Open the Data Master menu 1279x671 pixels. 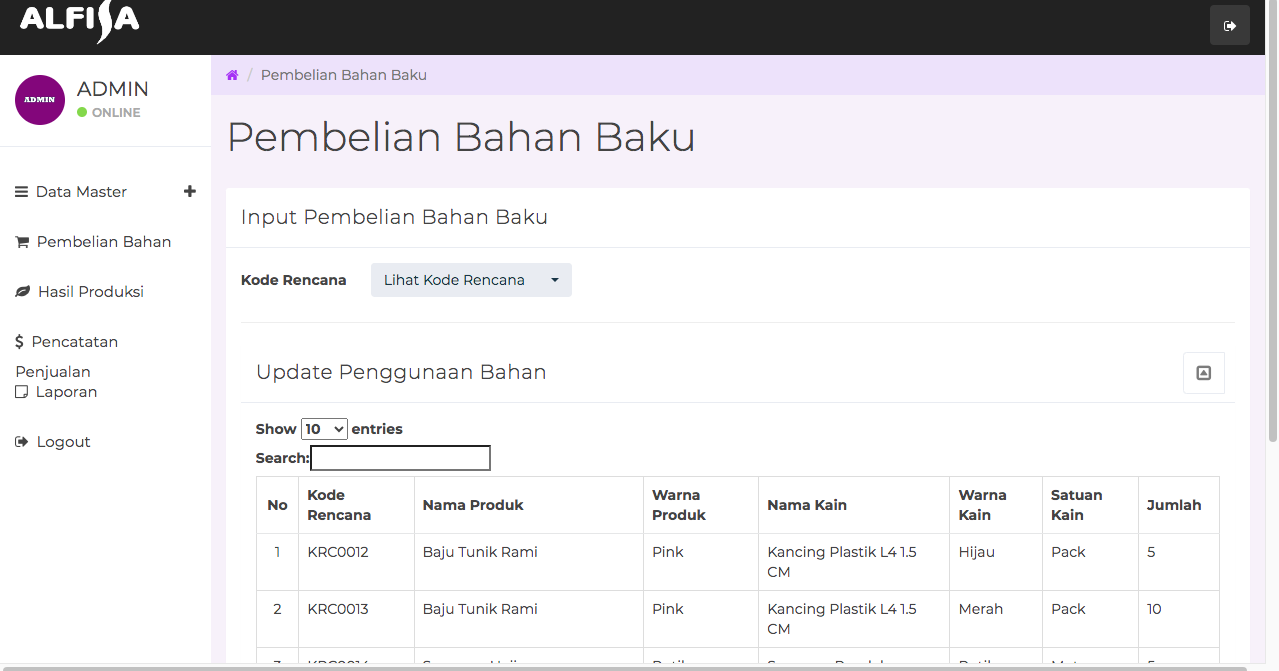click(81, 192)
